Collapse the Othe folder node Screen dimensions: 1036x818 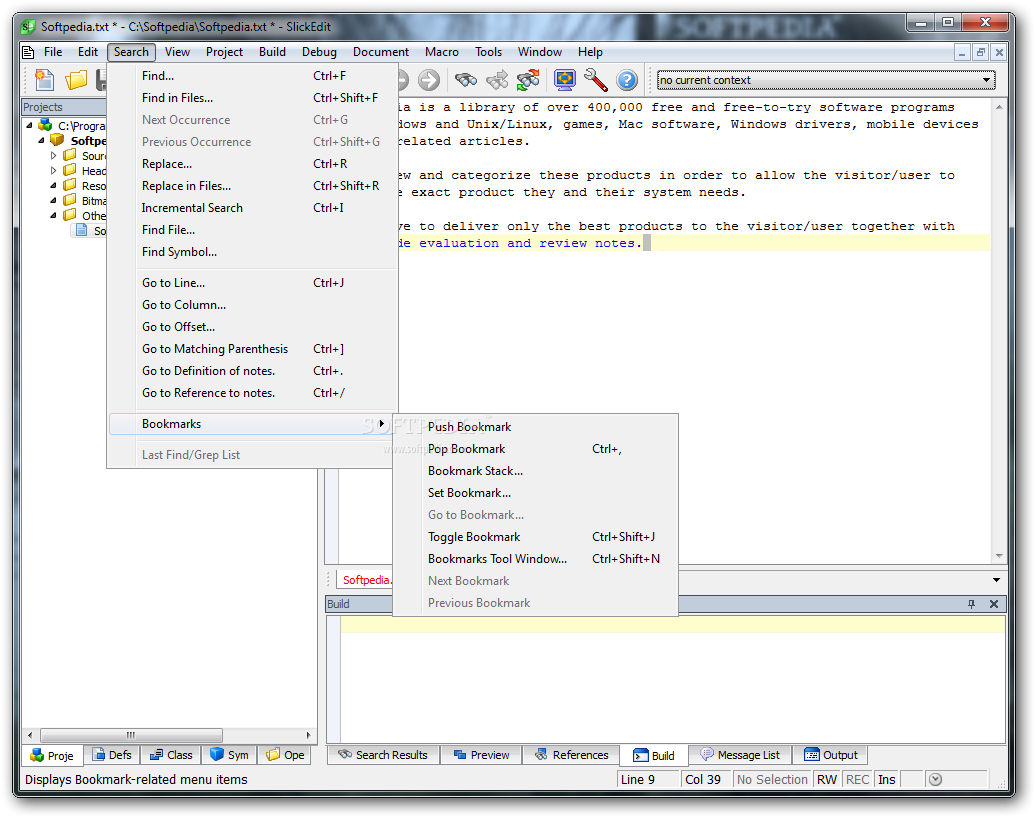54,215
